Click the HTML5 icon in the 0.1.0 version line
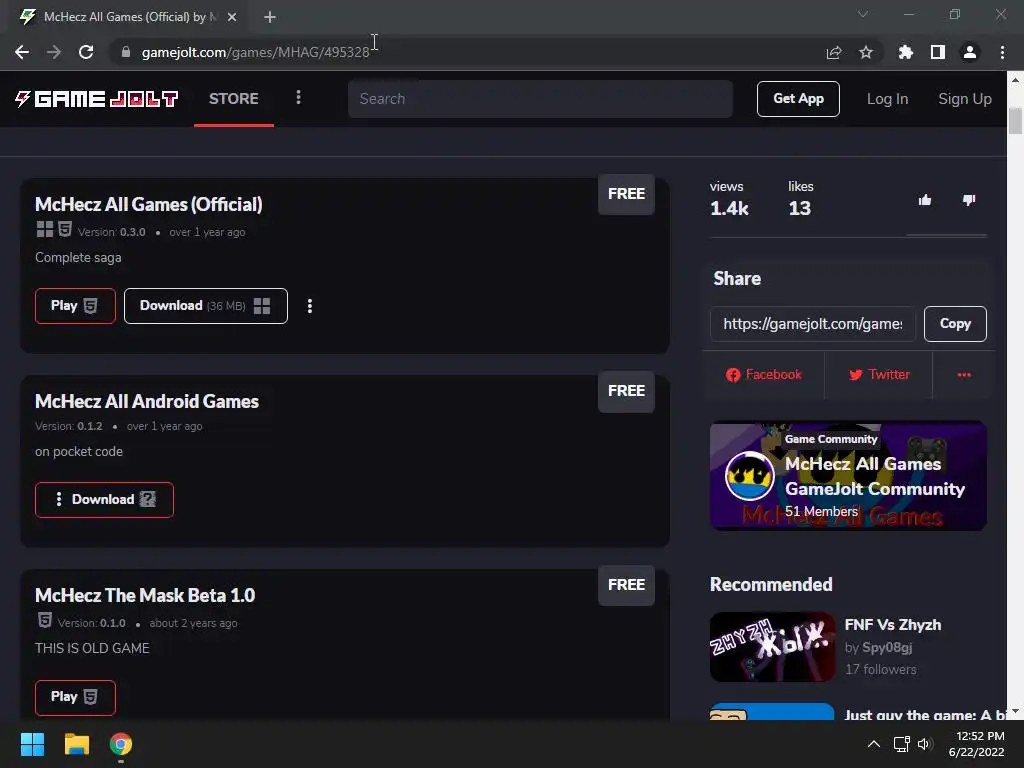 (x=44, y=620)
